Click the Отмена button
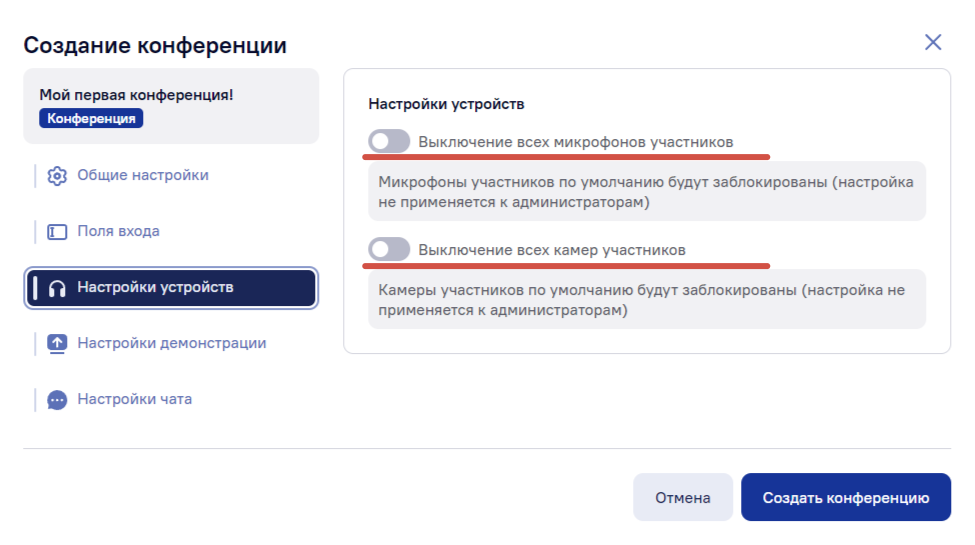This screenshot has width=975, height=545. click(x=683, y=497)
